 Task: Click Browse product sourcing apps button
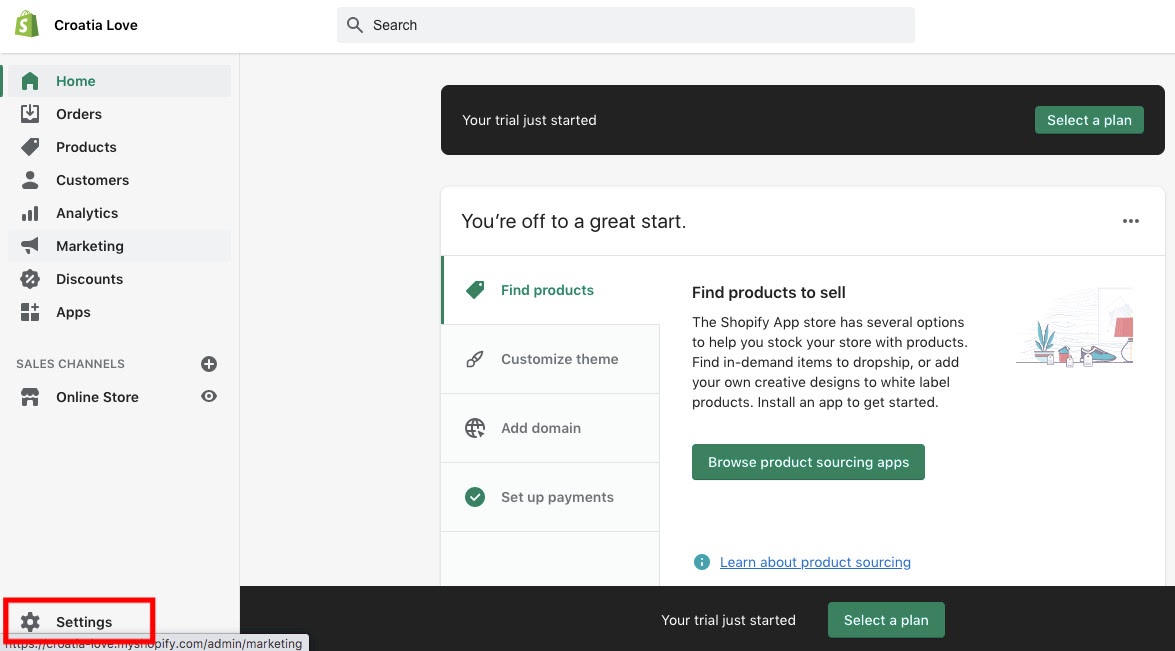tap(808, 462)
